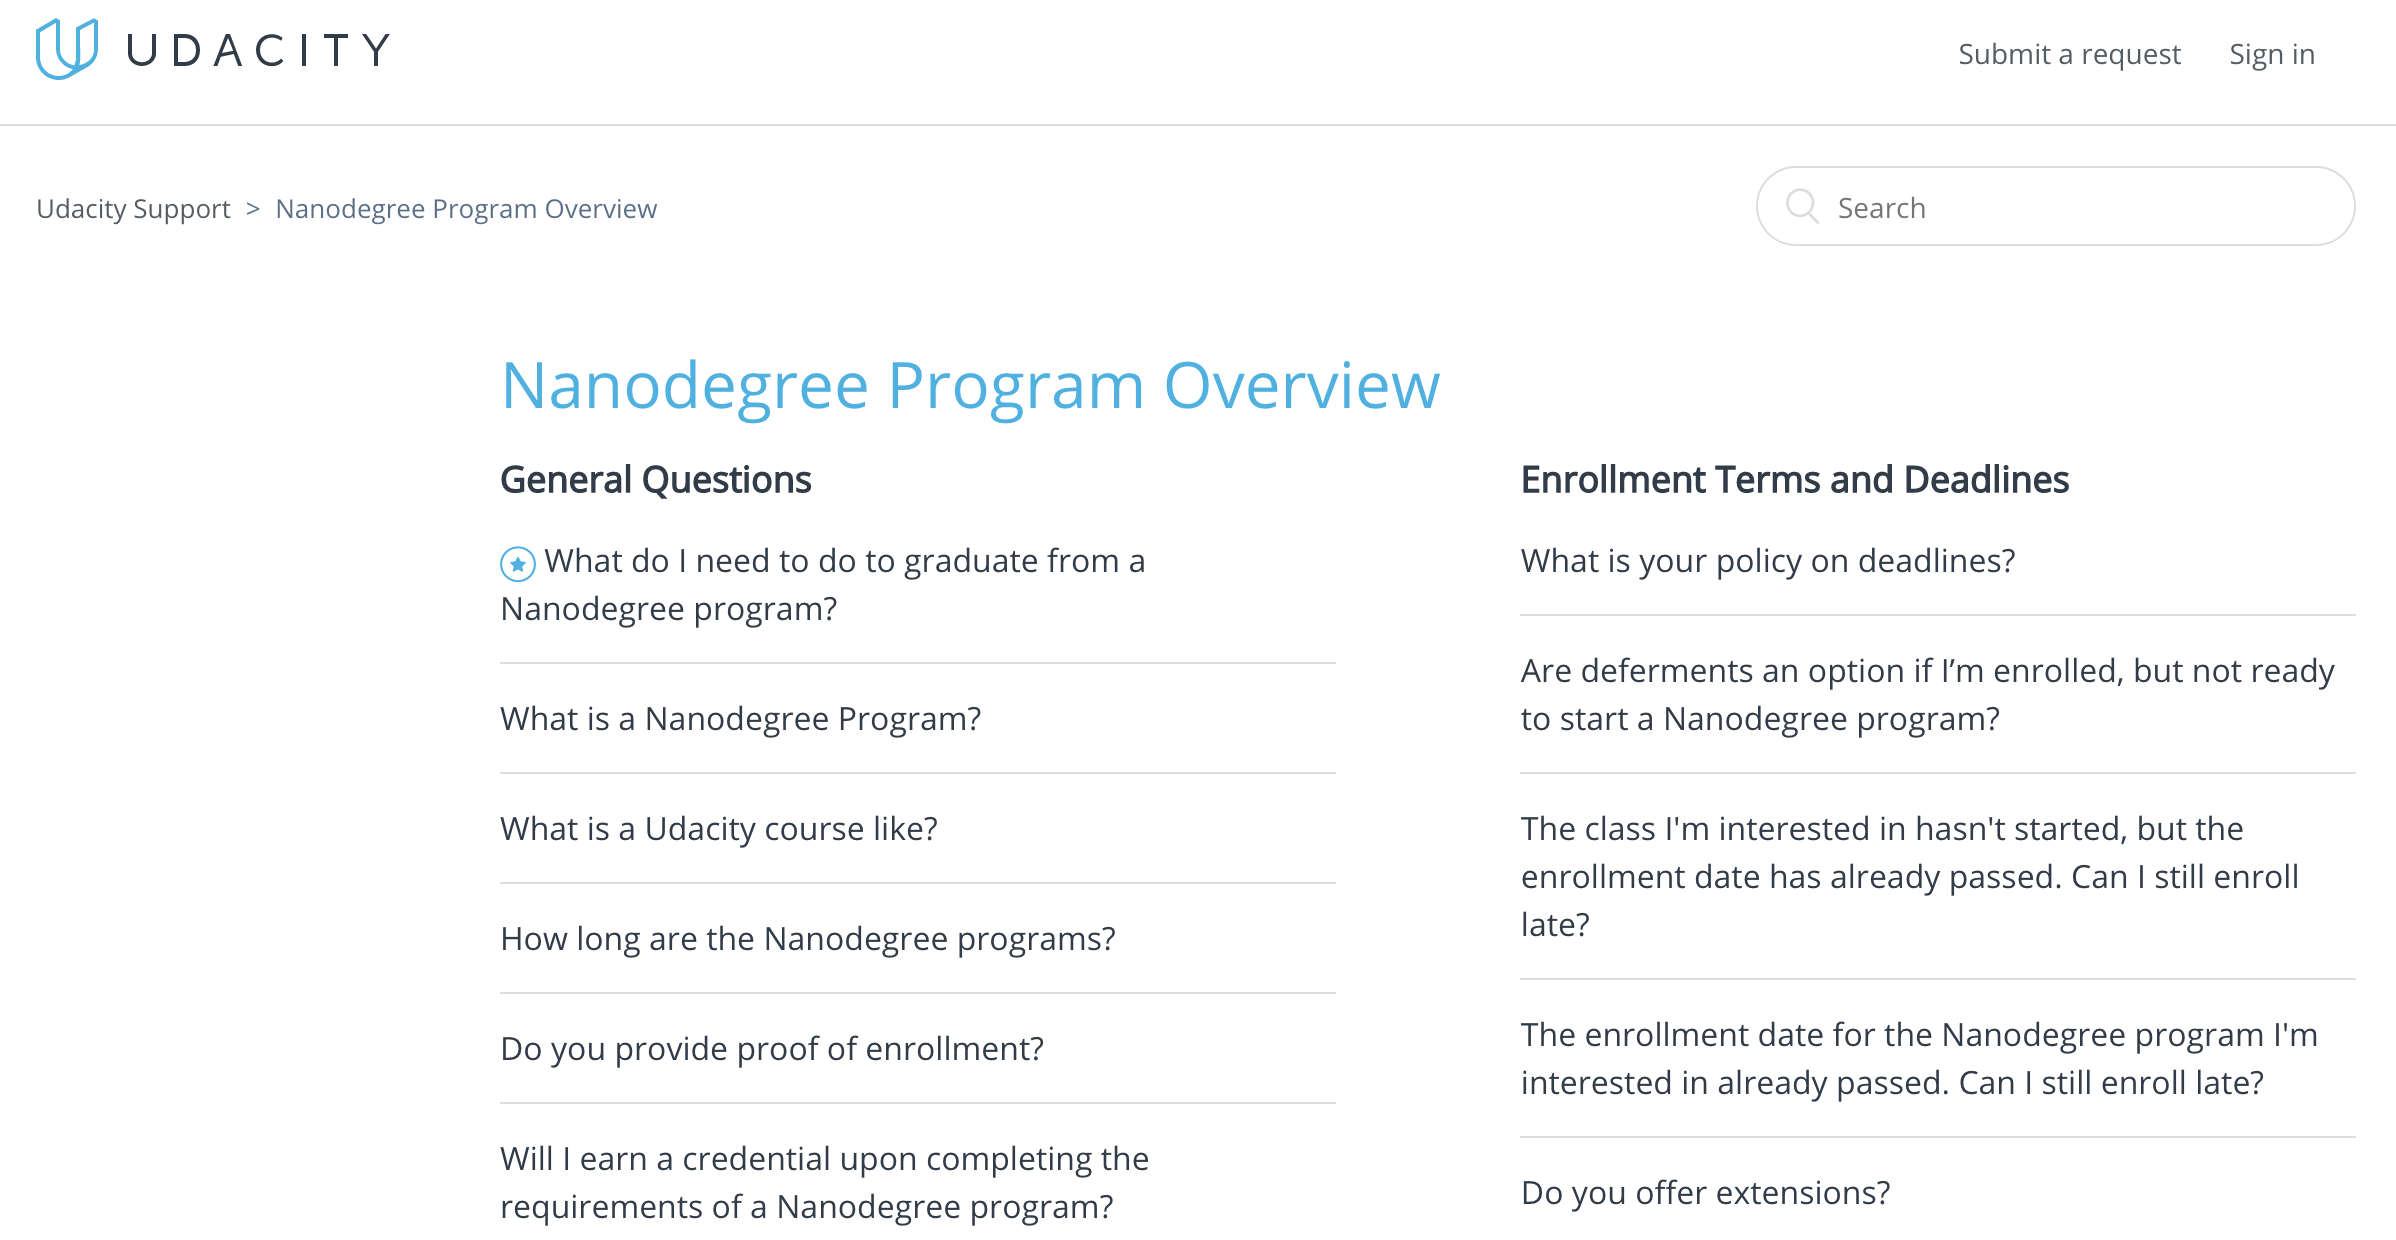Open Enrollment Terms and Deadlines section
Screen dimensions: 2396x1240
pos(1794,480)
